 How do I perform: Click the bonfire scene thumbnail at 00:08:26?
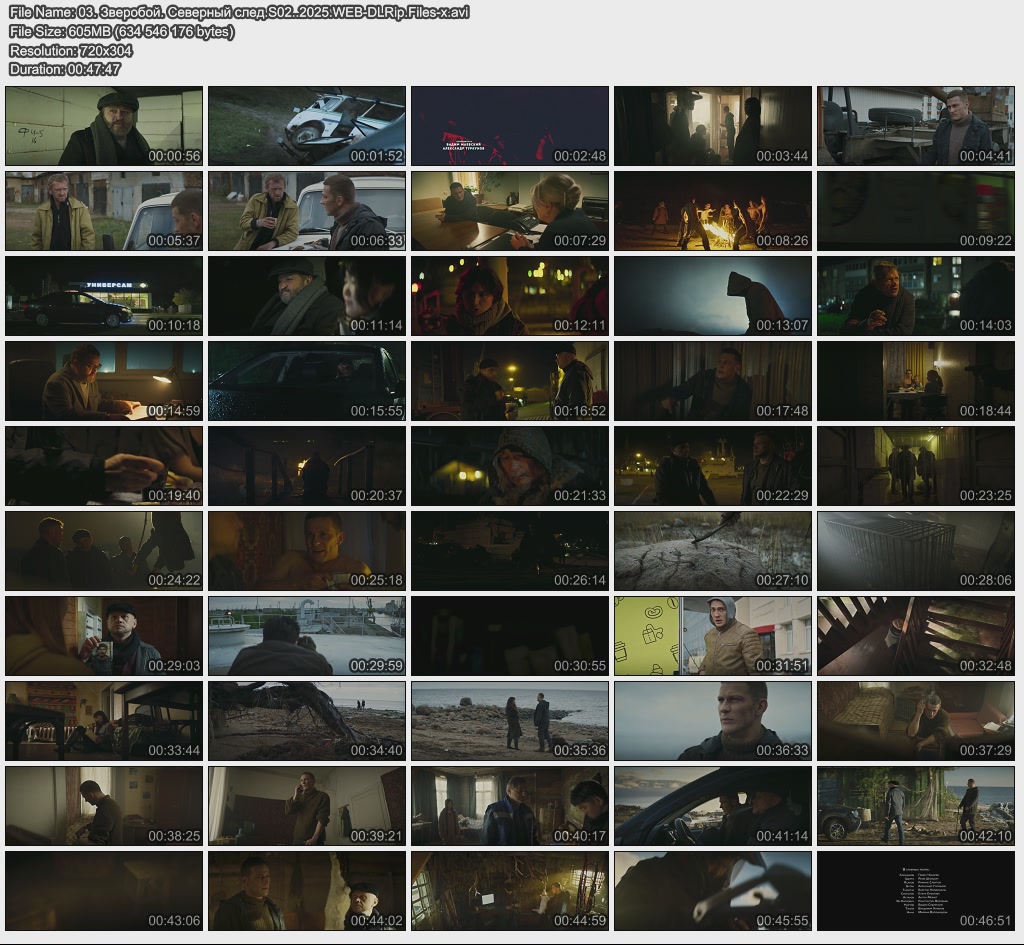pos(713,211)
